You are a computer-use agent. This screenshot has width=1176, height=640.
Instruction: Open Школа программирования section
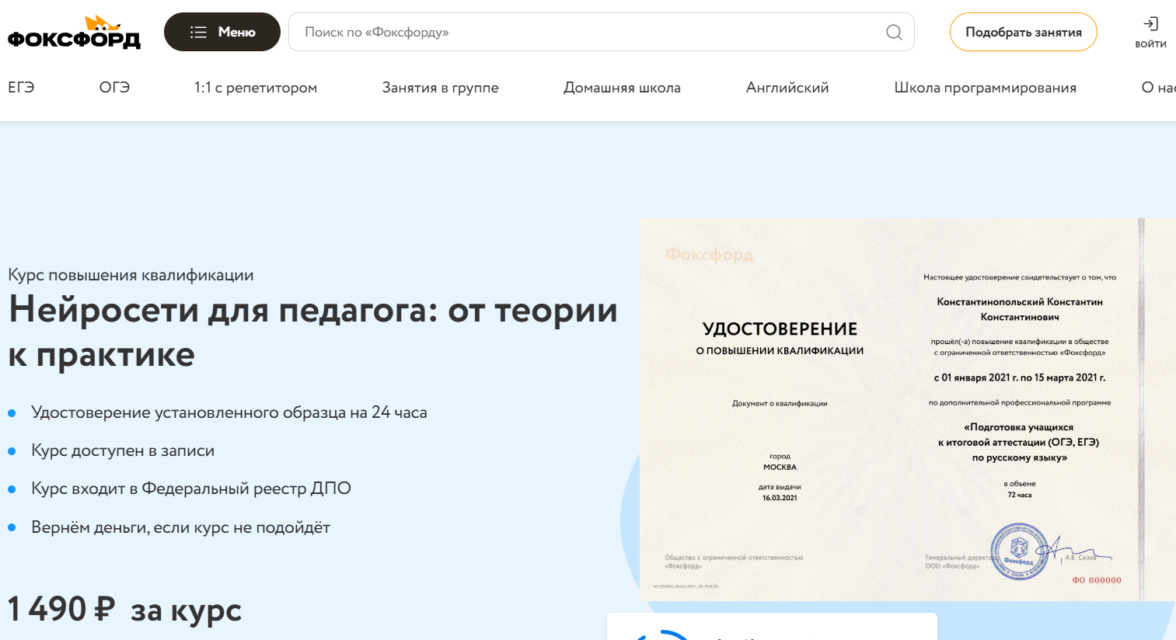click(985, 88)
